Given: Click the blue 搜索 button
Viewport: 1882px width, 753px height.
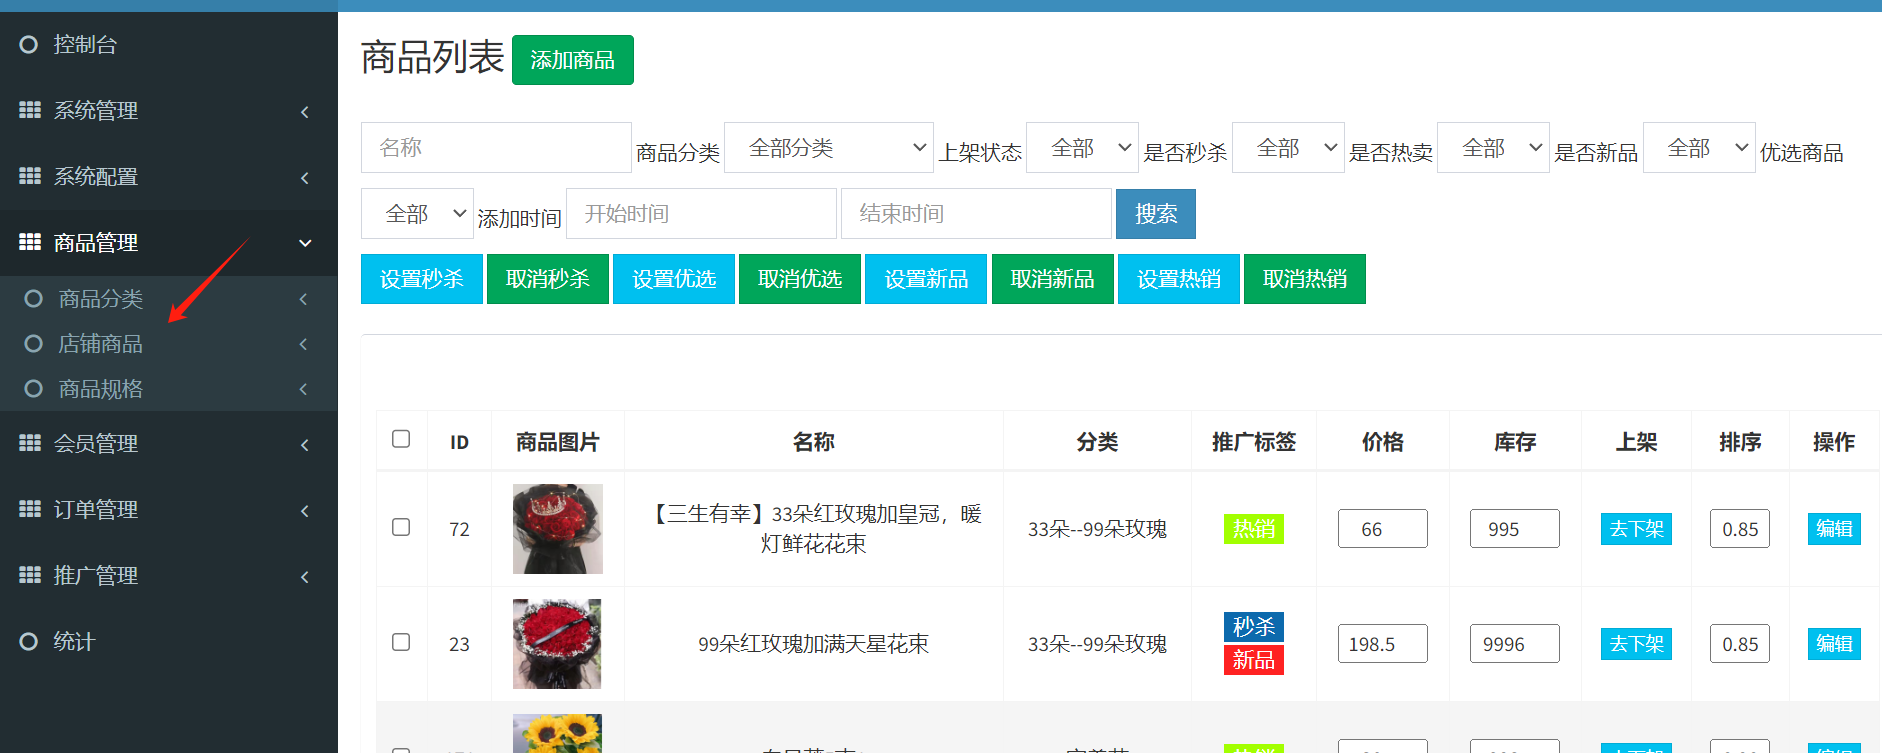Looking at the screenshot, I should click(x=1155, y=214).
